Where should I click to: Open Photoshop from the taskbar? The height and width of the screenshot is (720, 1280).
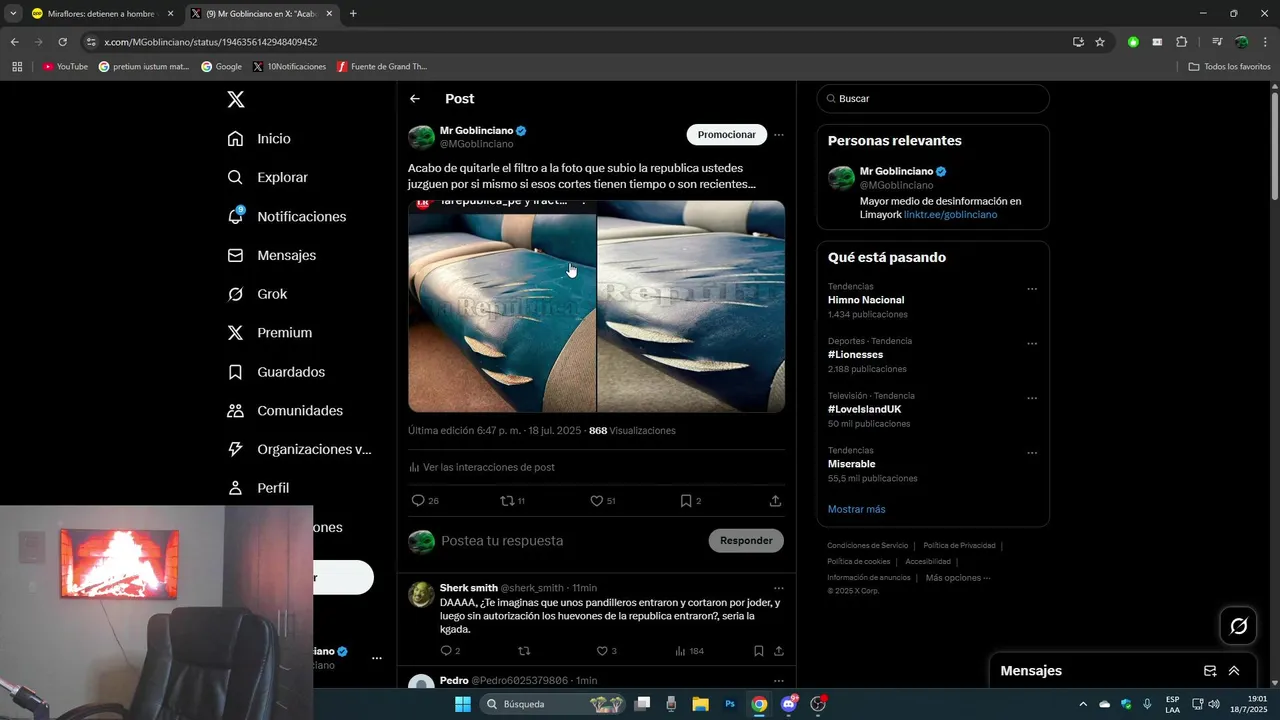point(730,704)
